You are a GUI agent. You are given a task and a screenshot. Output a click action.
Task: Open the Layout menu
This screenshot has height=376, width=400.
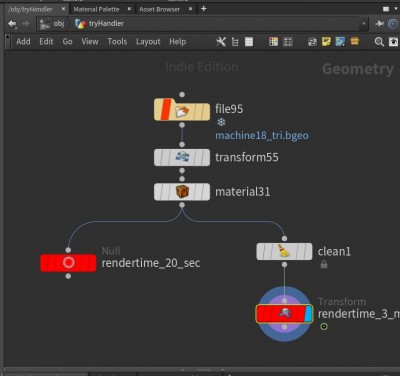[x=148, y=42]
